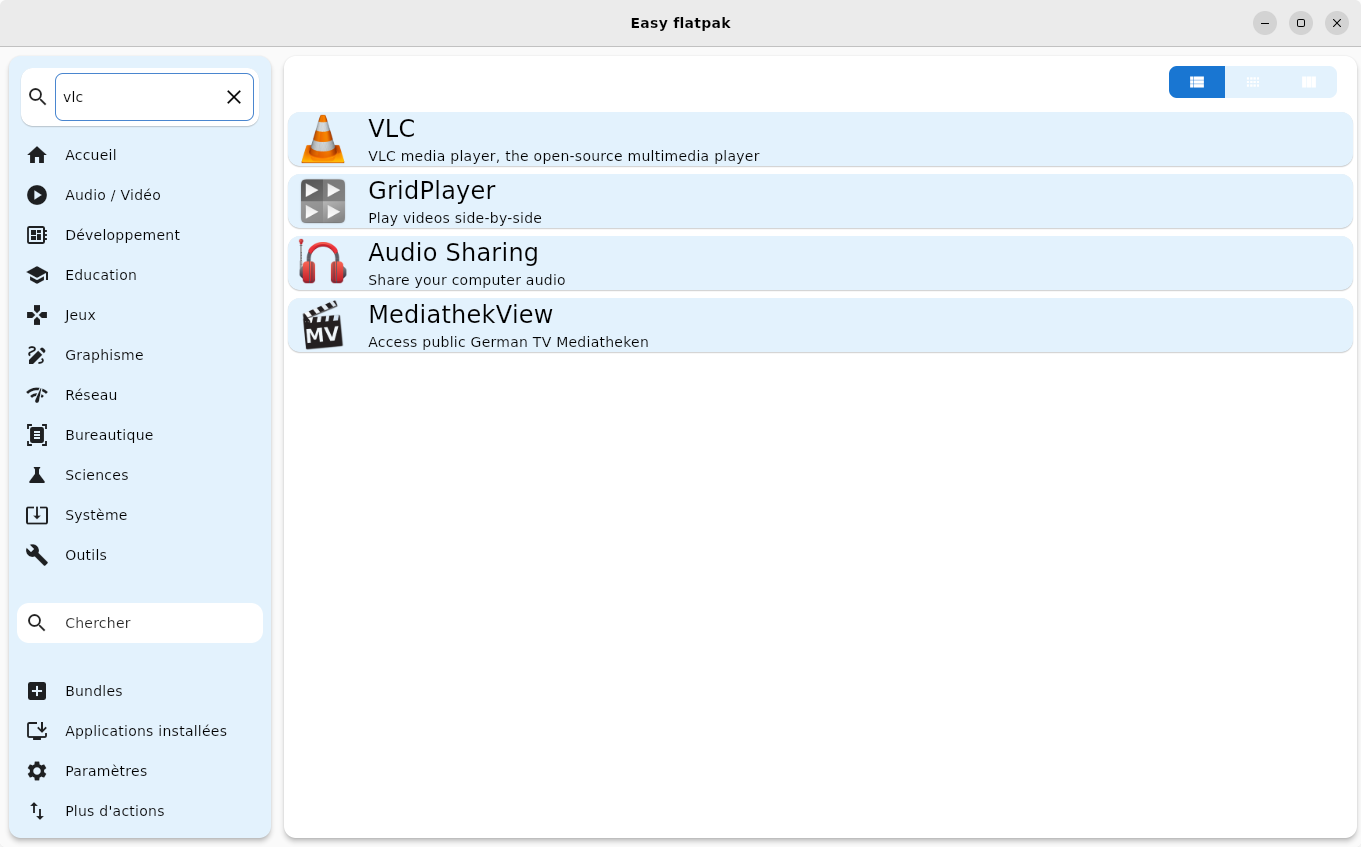The image size is (1361, 847).
Task: Open the VLC result title
Action: tap(392, 129)
